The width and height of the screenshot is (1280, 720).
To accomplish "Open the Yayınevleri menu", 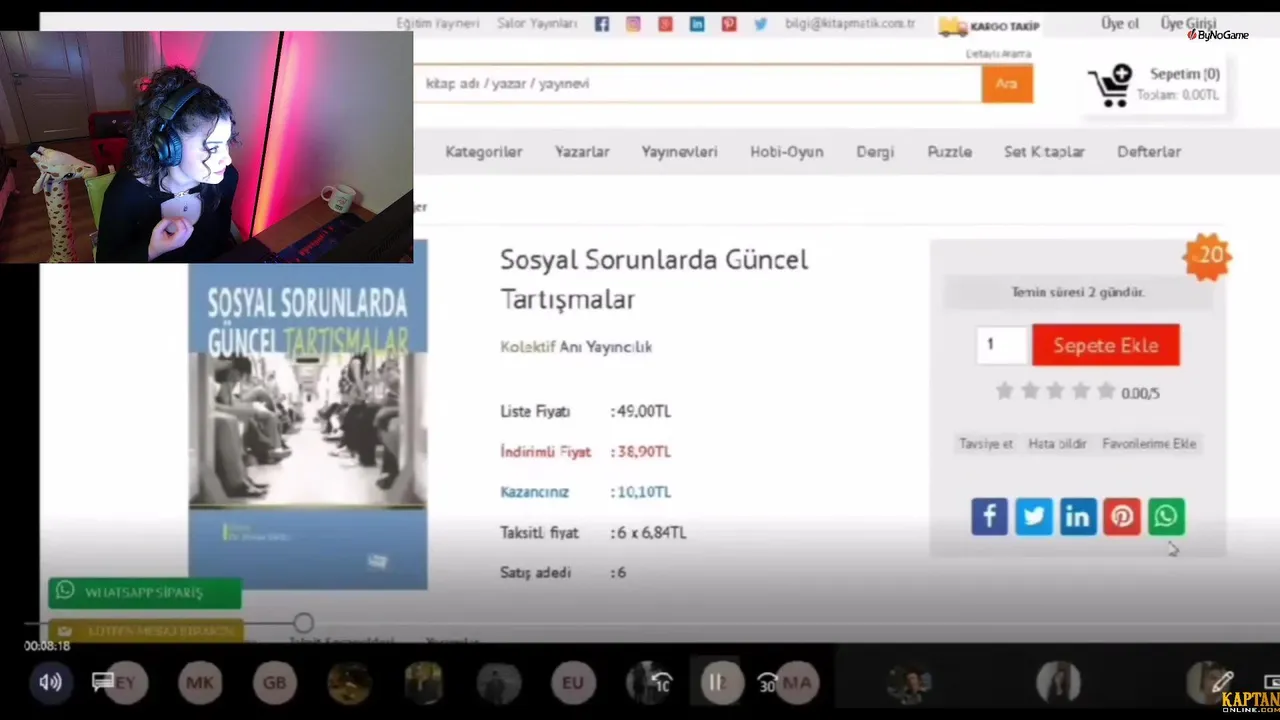I will click(x=679, y=152).
